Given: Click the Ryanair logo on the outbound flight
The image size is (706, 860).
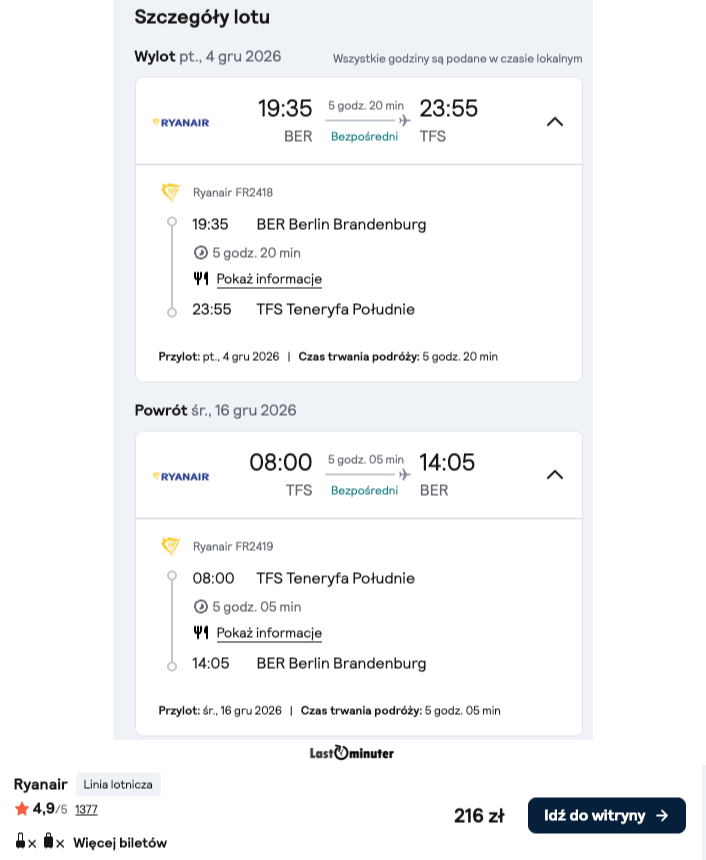Looking at the screenshot, I should coord(180,123).
